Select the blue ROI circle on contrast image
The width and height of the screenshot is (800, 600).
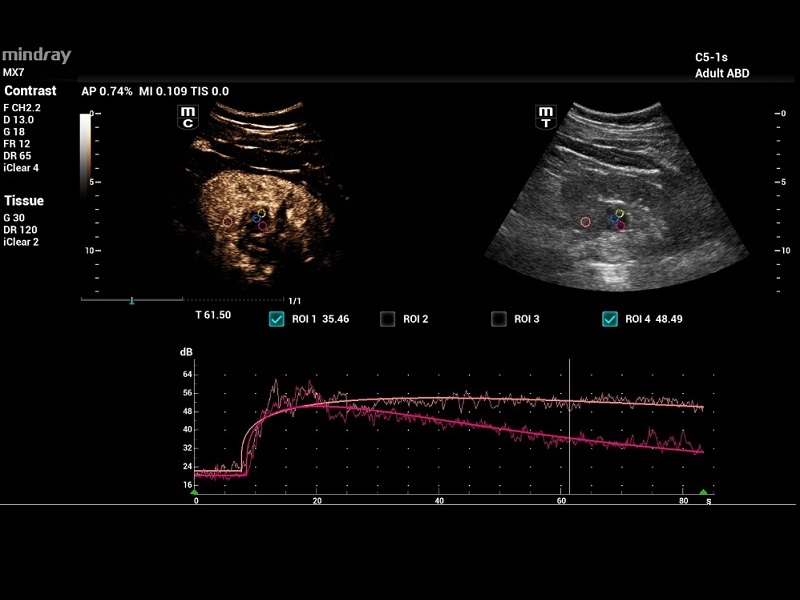(256, 217)
